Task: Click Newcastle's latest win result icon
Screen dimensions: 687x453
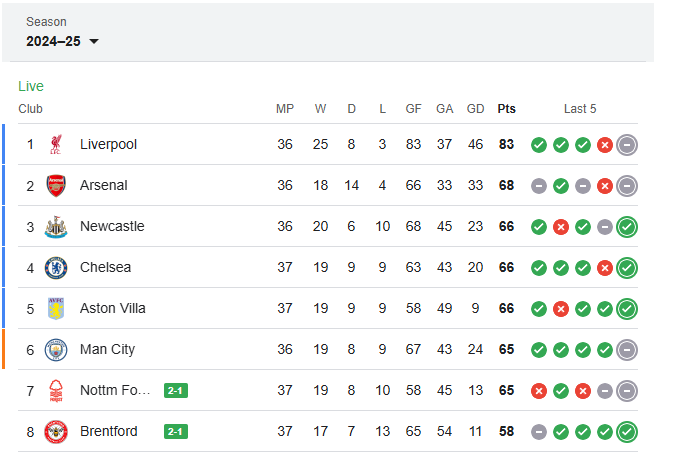Action: pos(627,227)
